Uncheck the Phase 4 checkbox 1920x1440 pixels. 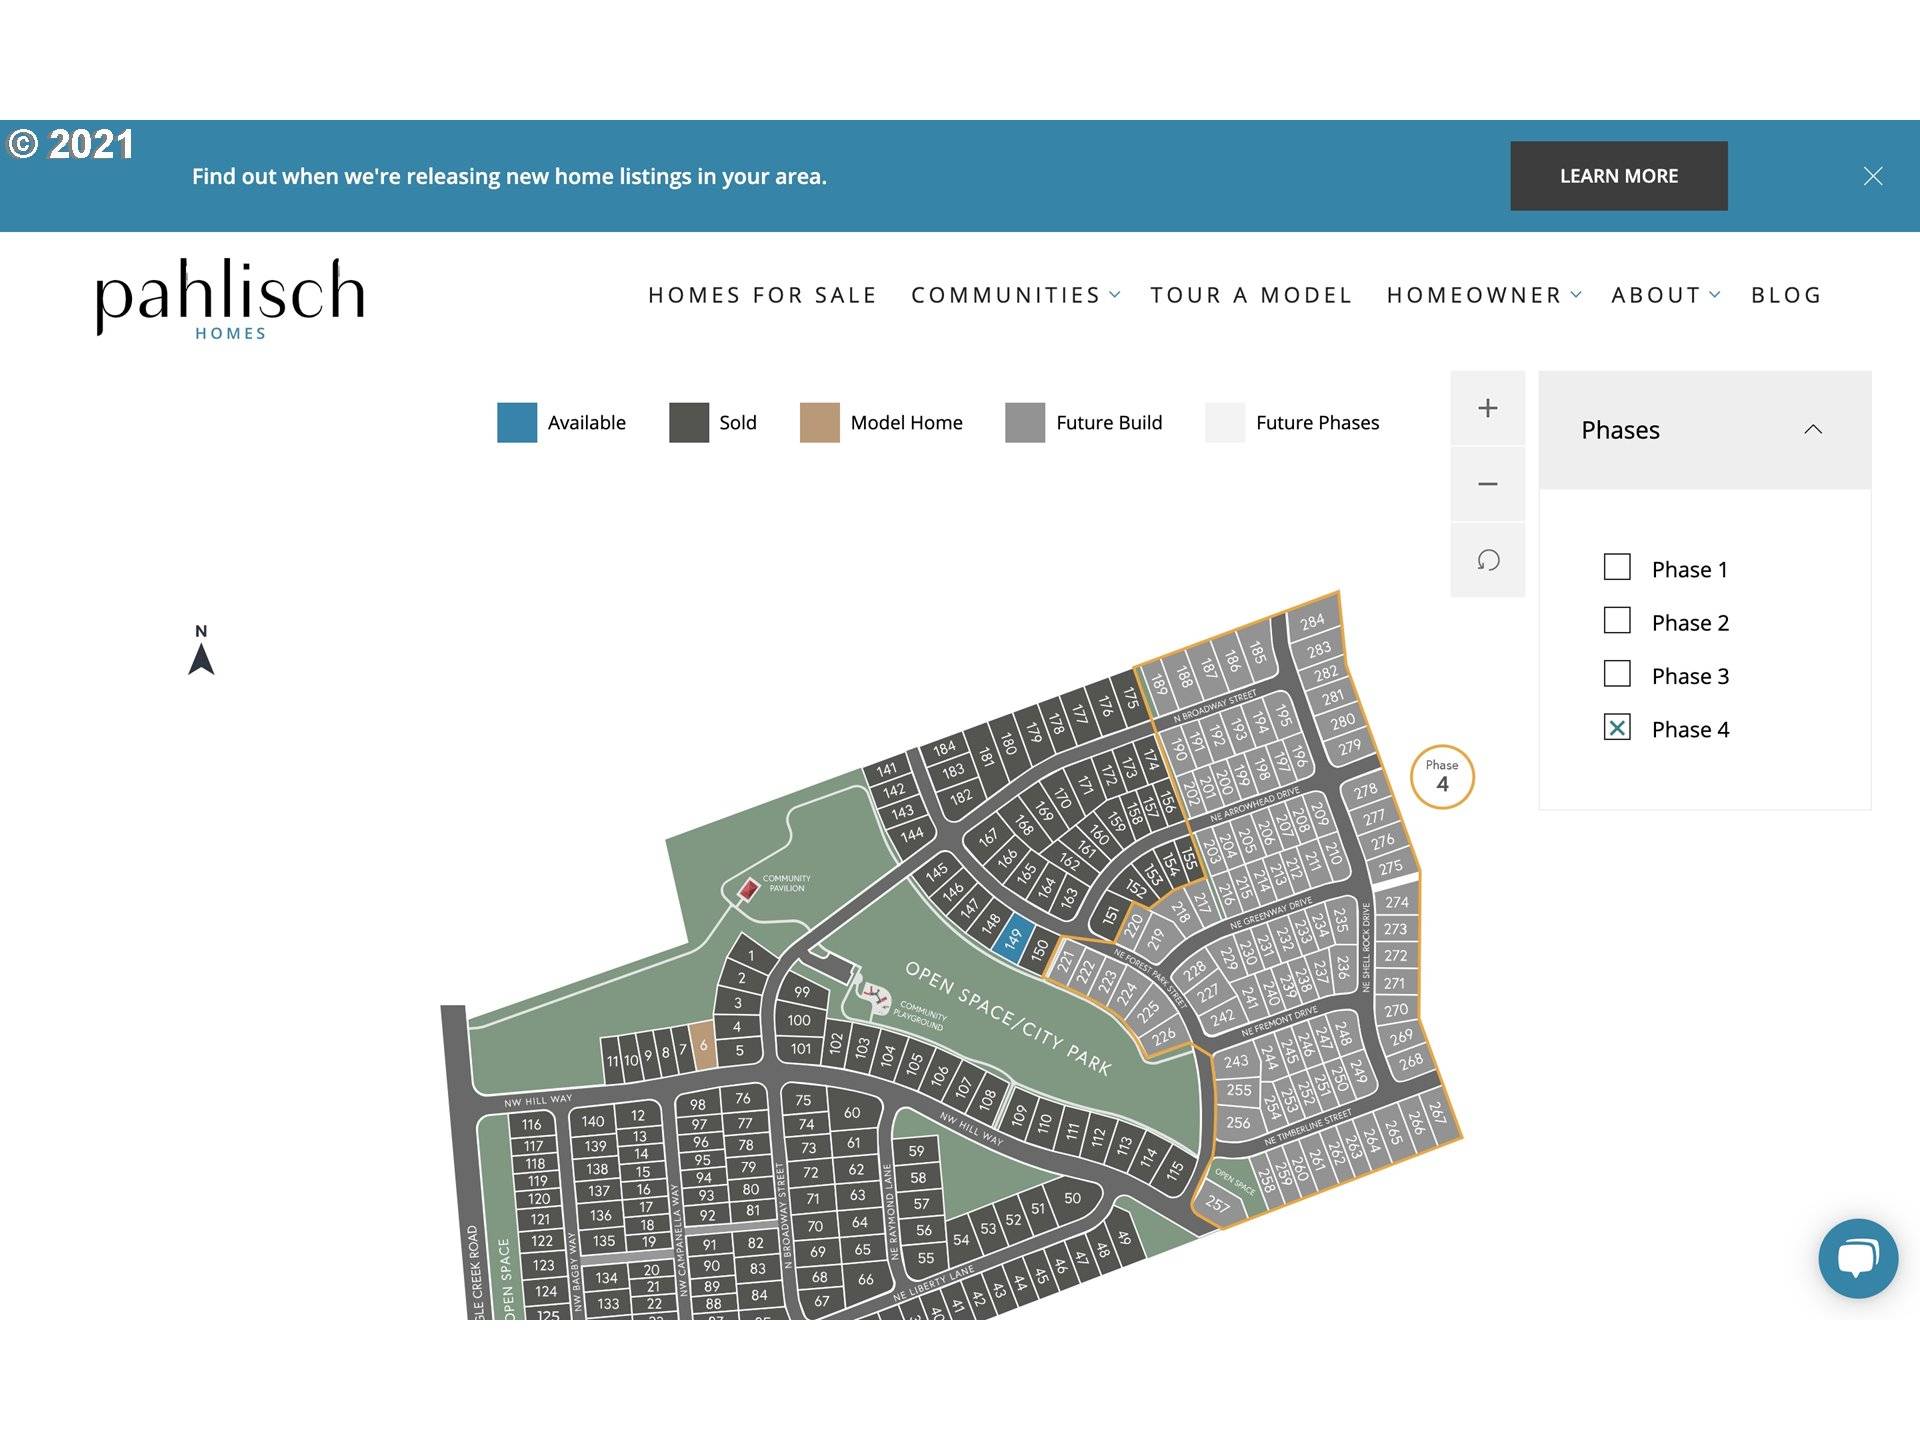(x=1616, y=727)
